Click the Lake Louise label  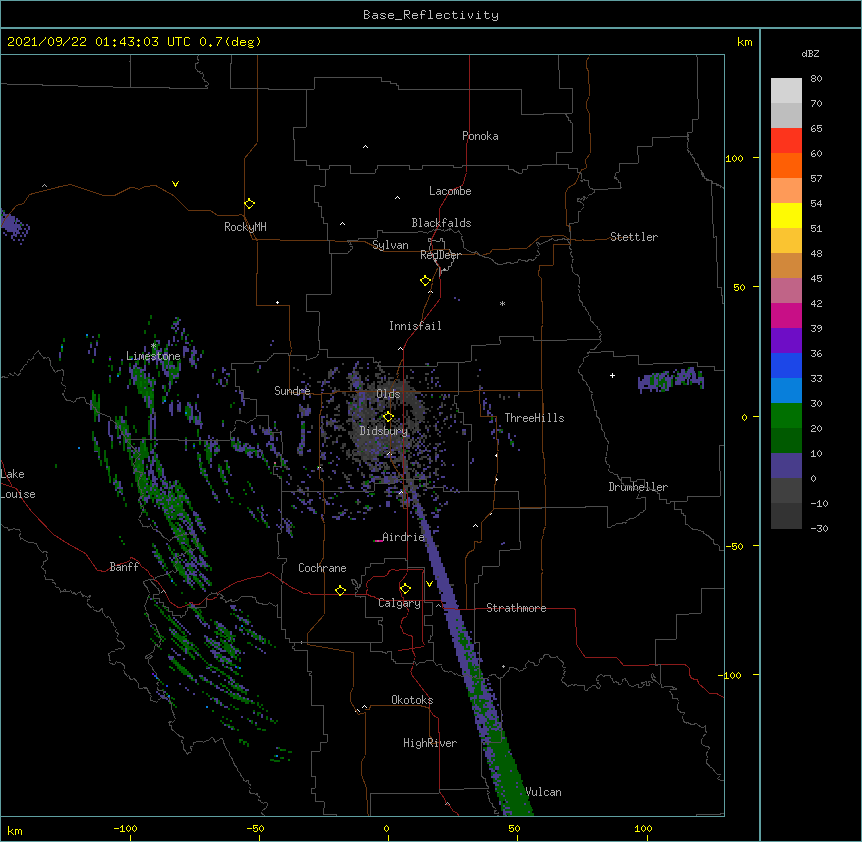coord(18,484)
